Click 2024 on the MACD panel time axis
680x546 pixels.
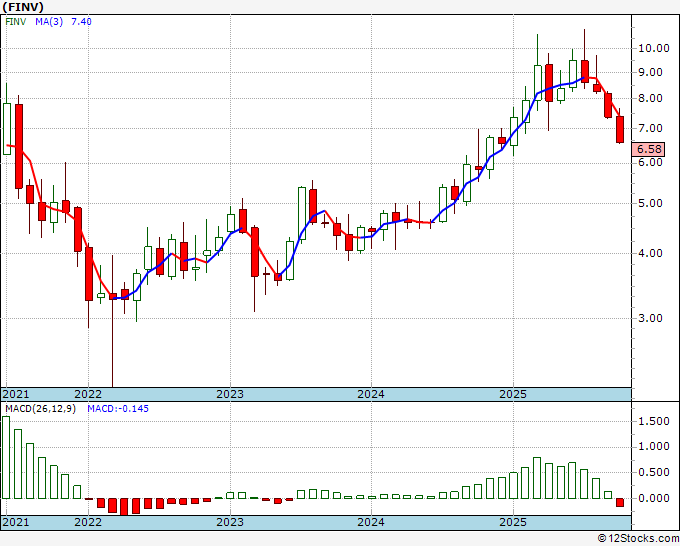tap(371, 522)
